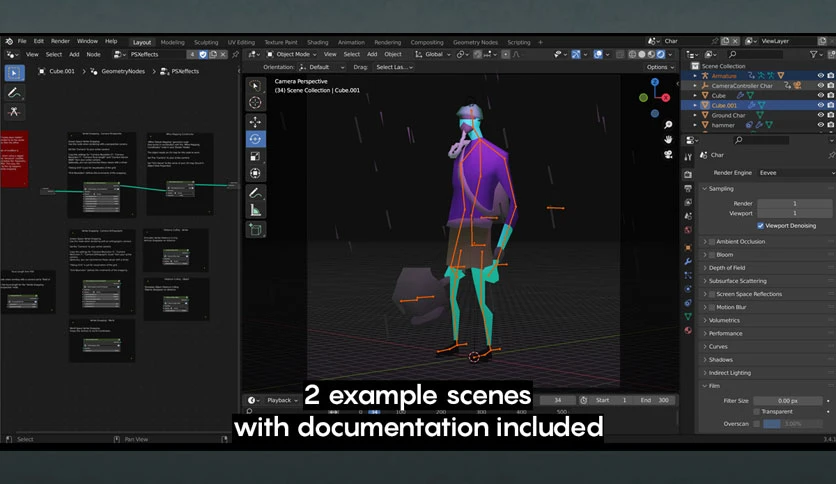Switch to the Geometry Nodes workspace tab
This screenshot has height=484, width=836.
[475, 42]
